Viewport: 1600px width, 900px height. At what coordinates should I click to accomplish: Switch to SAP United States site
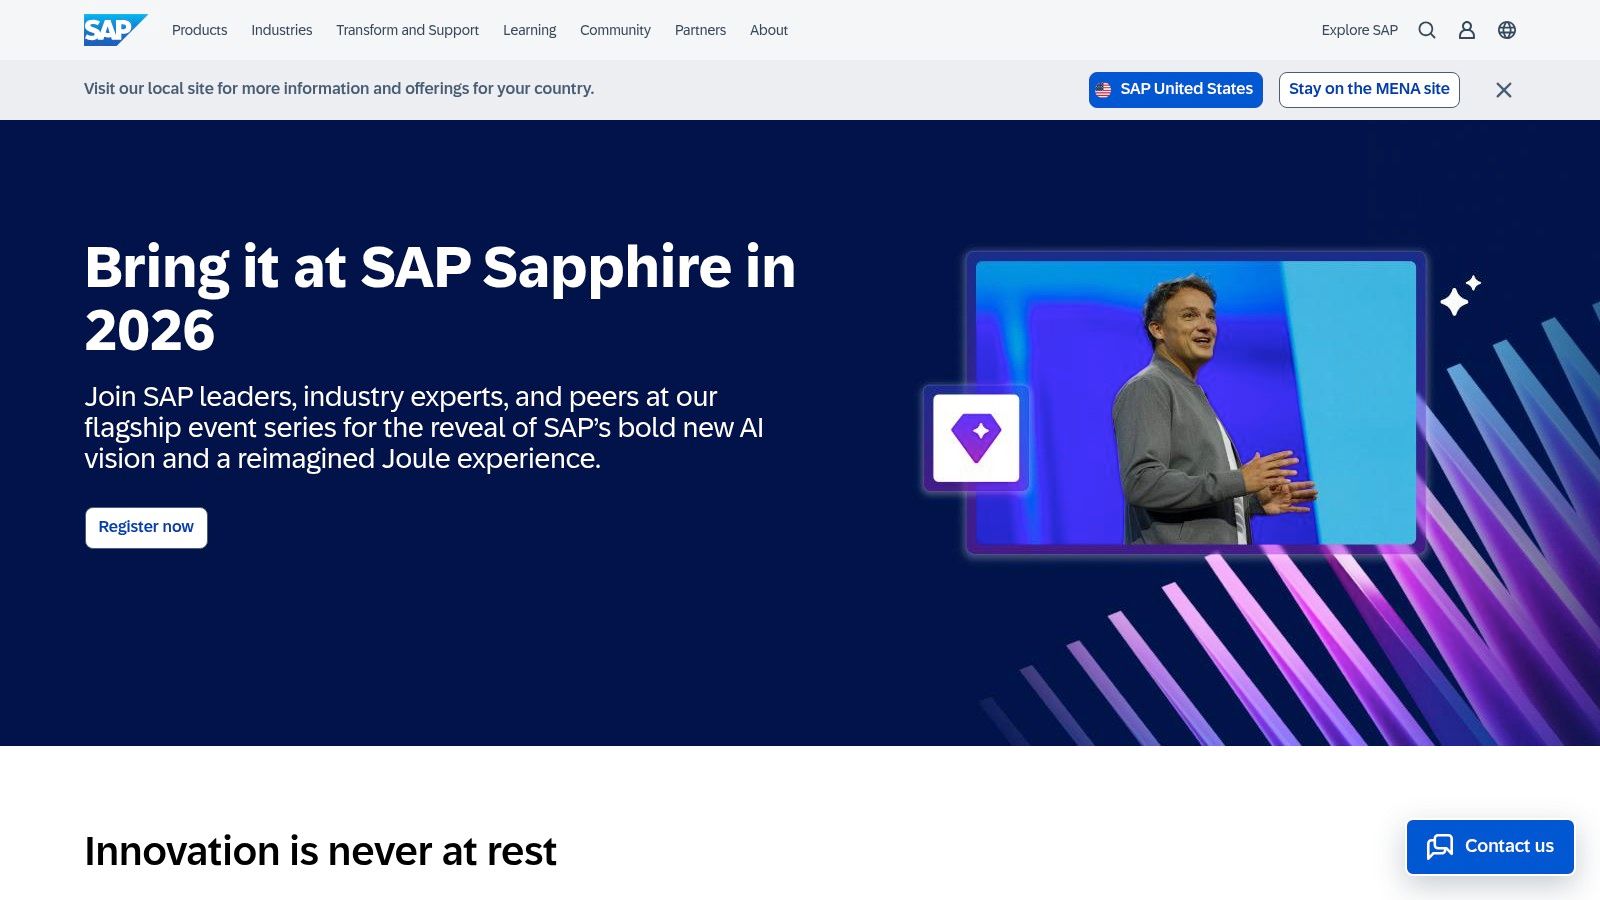pyautogui.click(x=1175, y=89)
